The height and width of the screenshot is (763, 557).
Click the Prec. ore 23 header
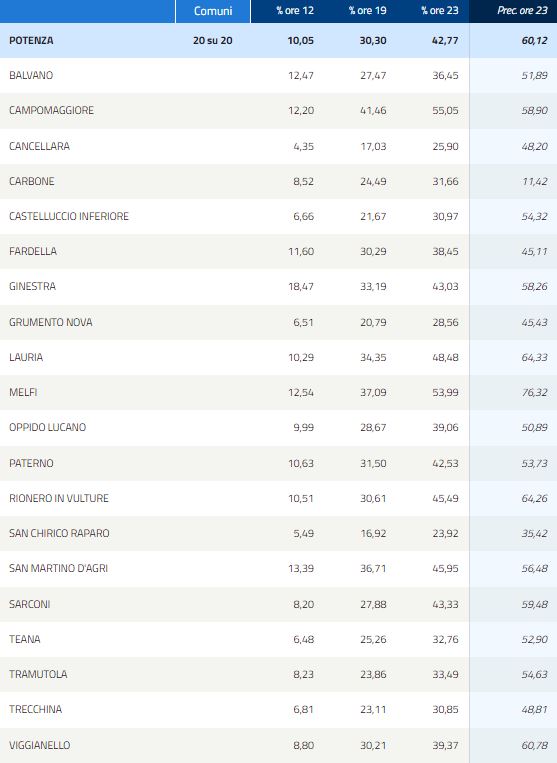[x=522, y=11]
